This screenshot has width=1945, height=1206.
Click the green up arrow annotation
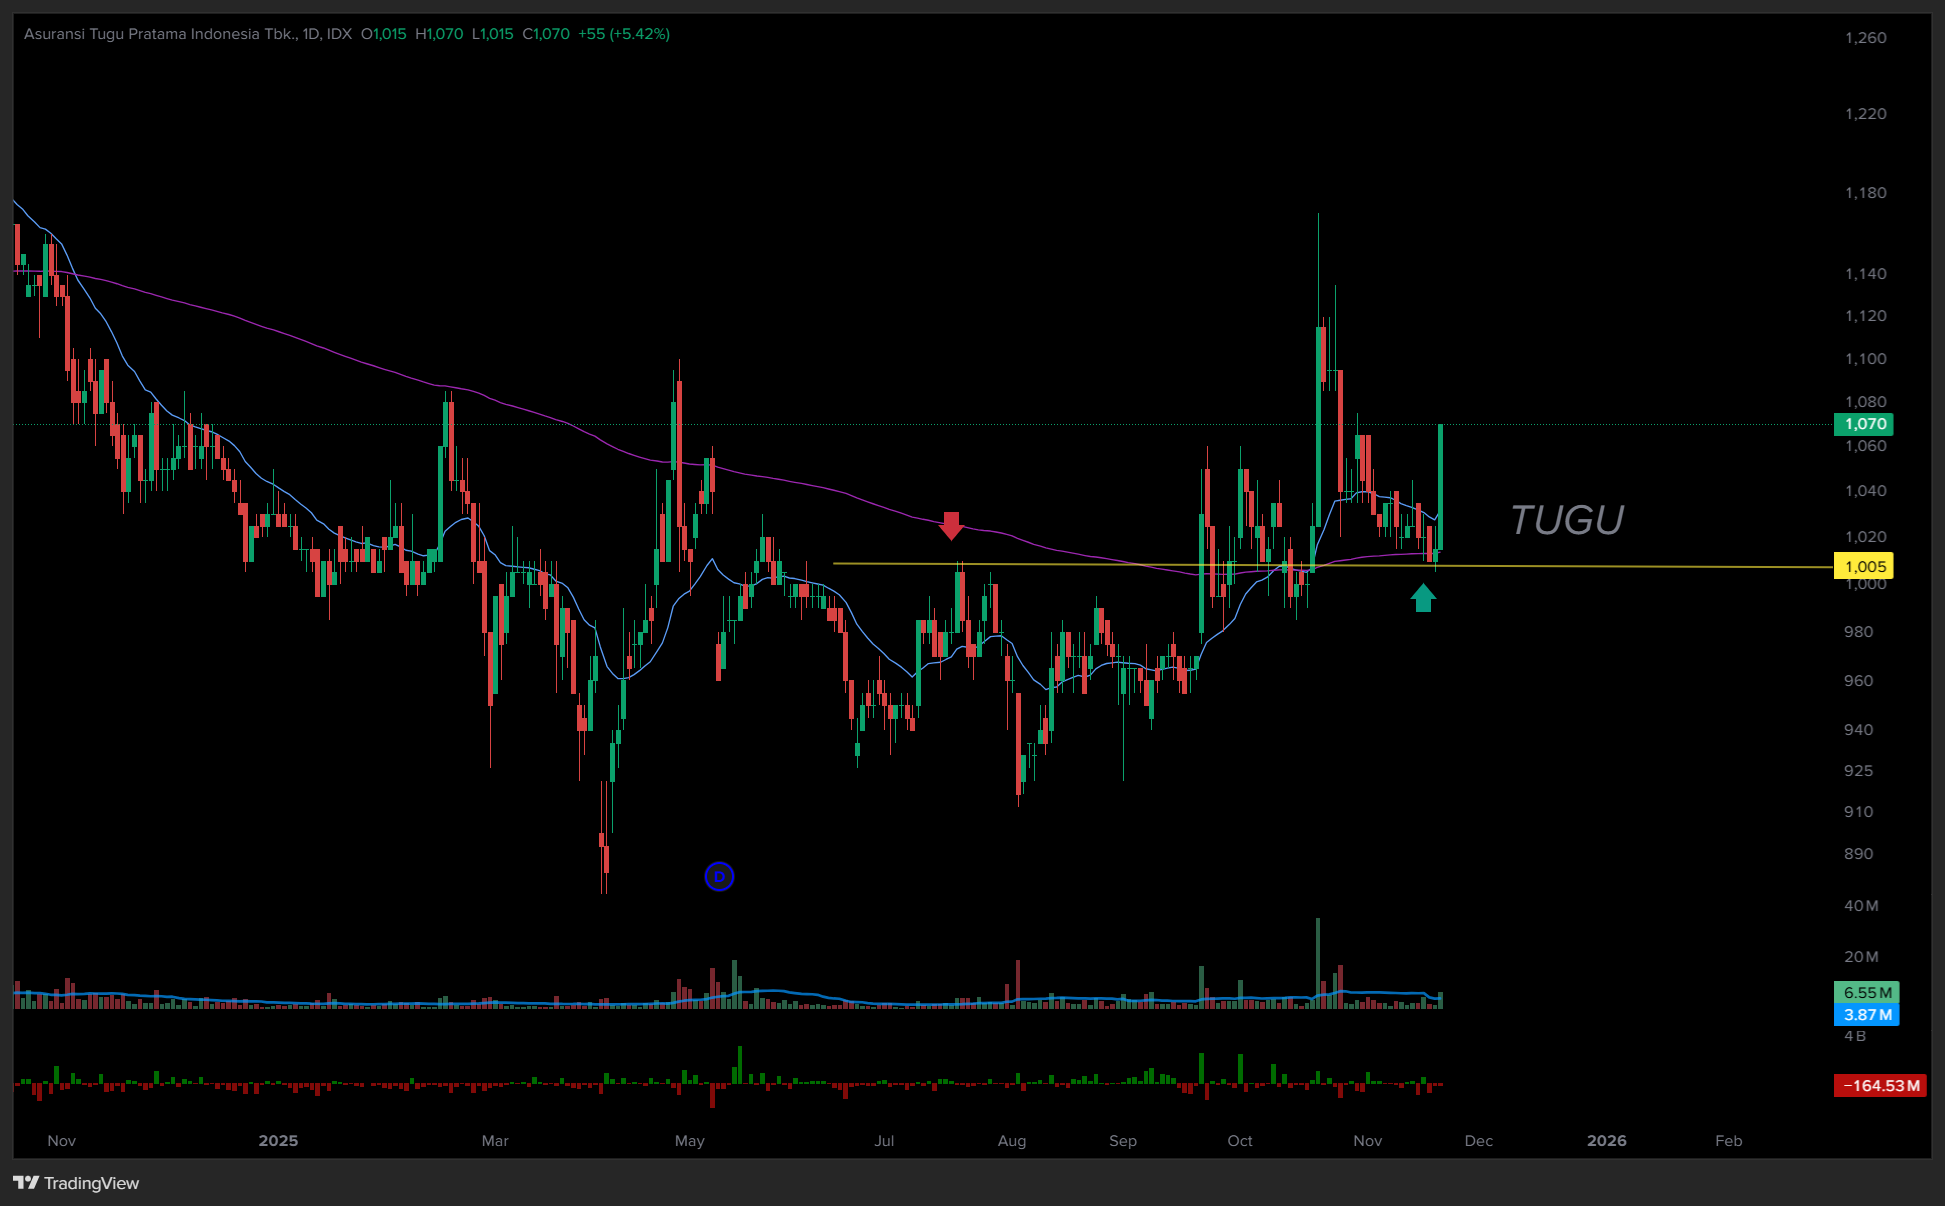tap(1423, 598)
